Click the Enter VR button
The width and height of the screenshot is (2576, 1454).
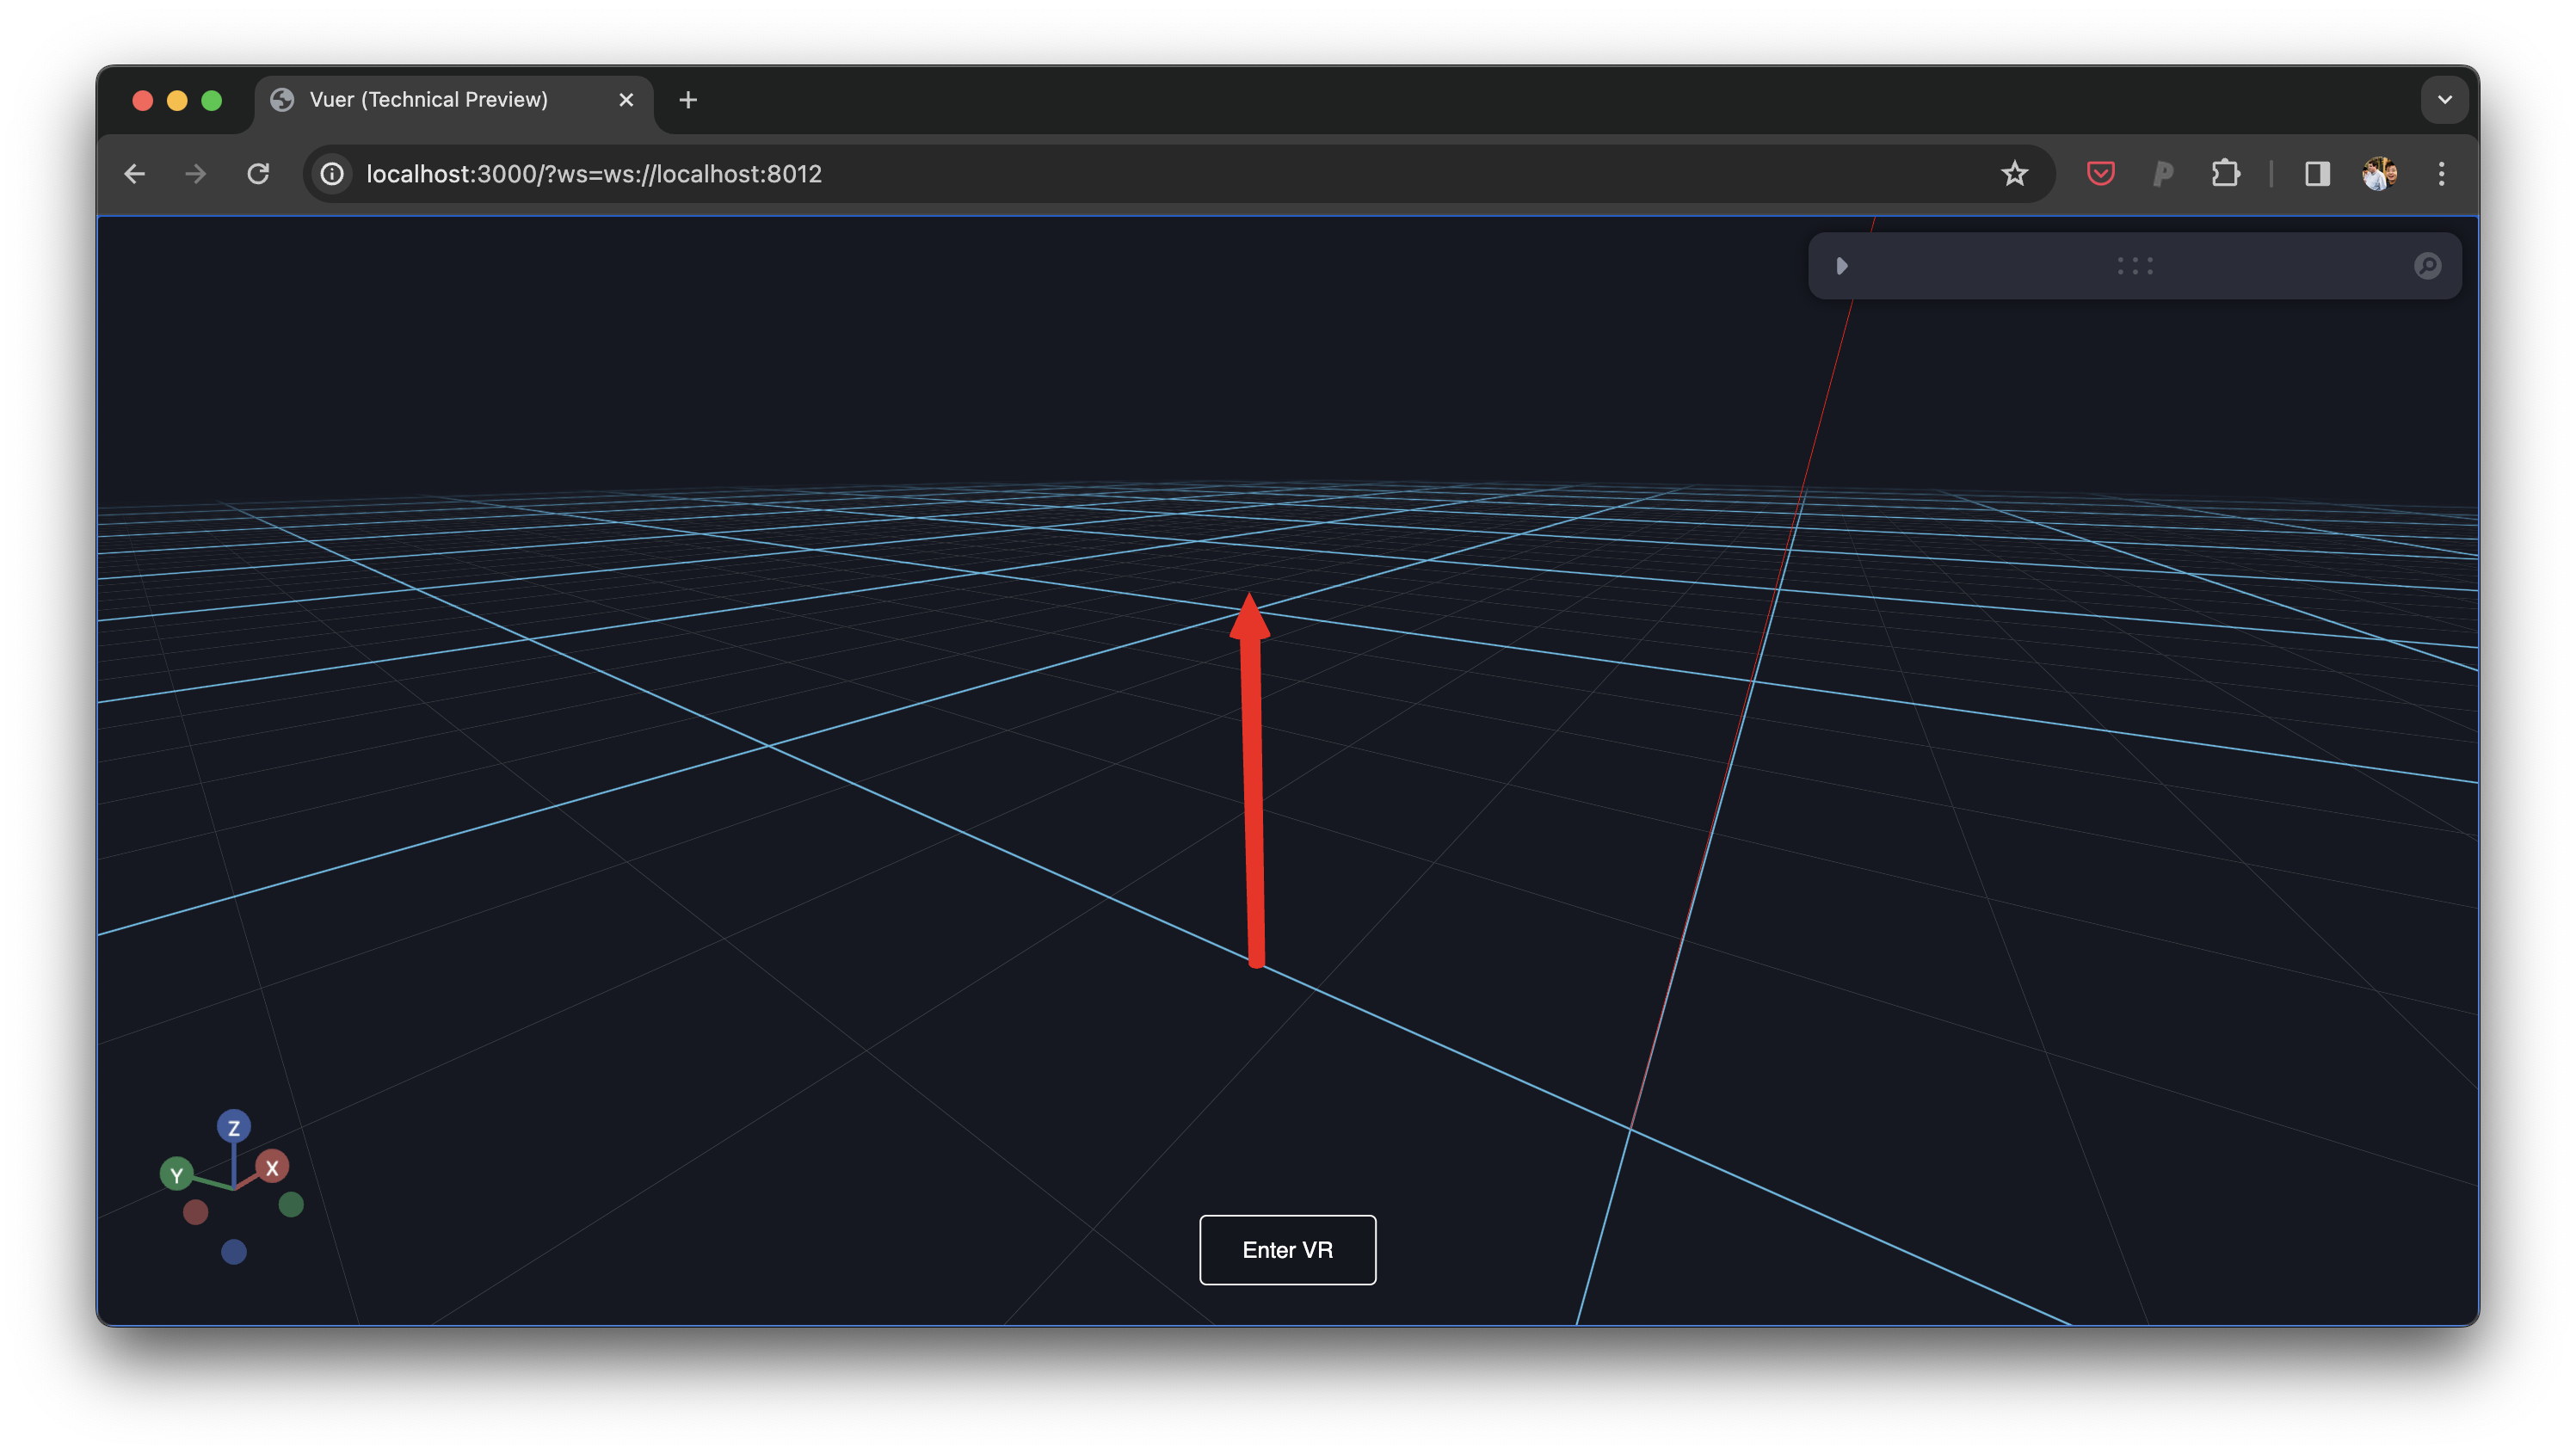click(1287, 1250)
